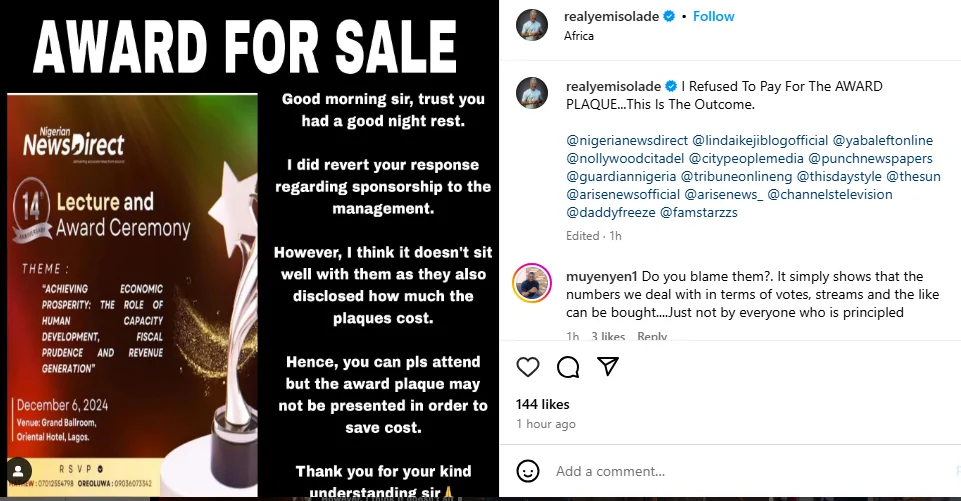Open comments with the speech bubble icon
961x501 pixels.
click(x=568, y=368)
